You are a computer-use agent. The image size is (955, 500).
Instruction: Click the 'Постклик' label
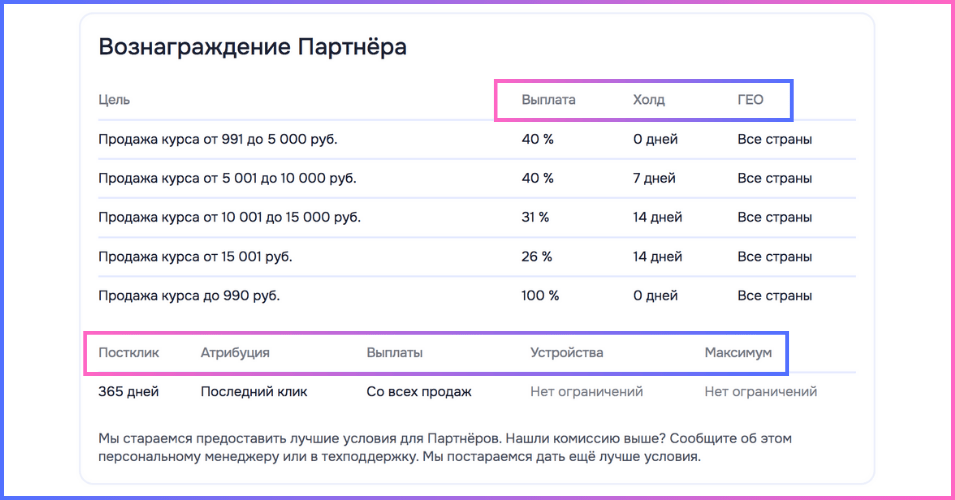coord(129,353)
